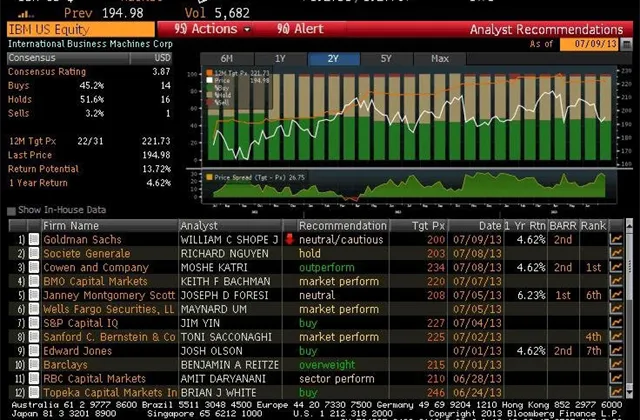Click scroll up arrow of analyst table

click(629, 224)
